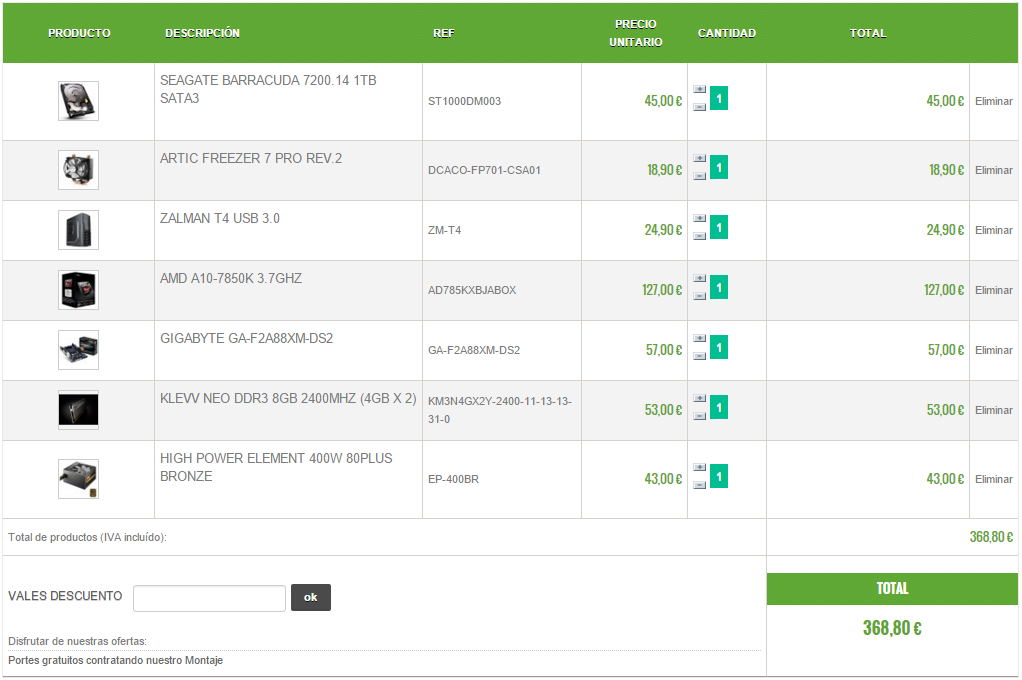Select reference DCACO-FP701-CSA01 text
The height and width of the screenshot is (680, 1022).
[484, 170]
